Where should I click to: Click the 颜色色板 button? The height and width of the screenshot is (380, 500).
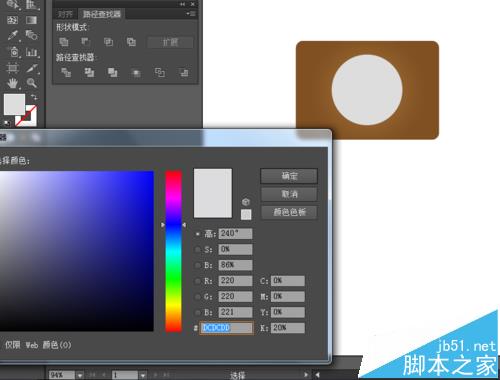coord(289,212)
